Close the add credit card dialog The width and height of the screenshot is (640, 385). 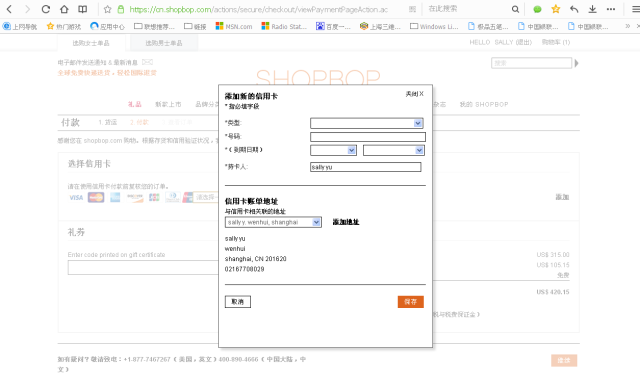pyautogui.click(x=414, y=94)
